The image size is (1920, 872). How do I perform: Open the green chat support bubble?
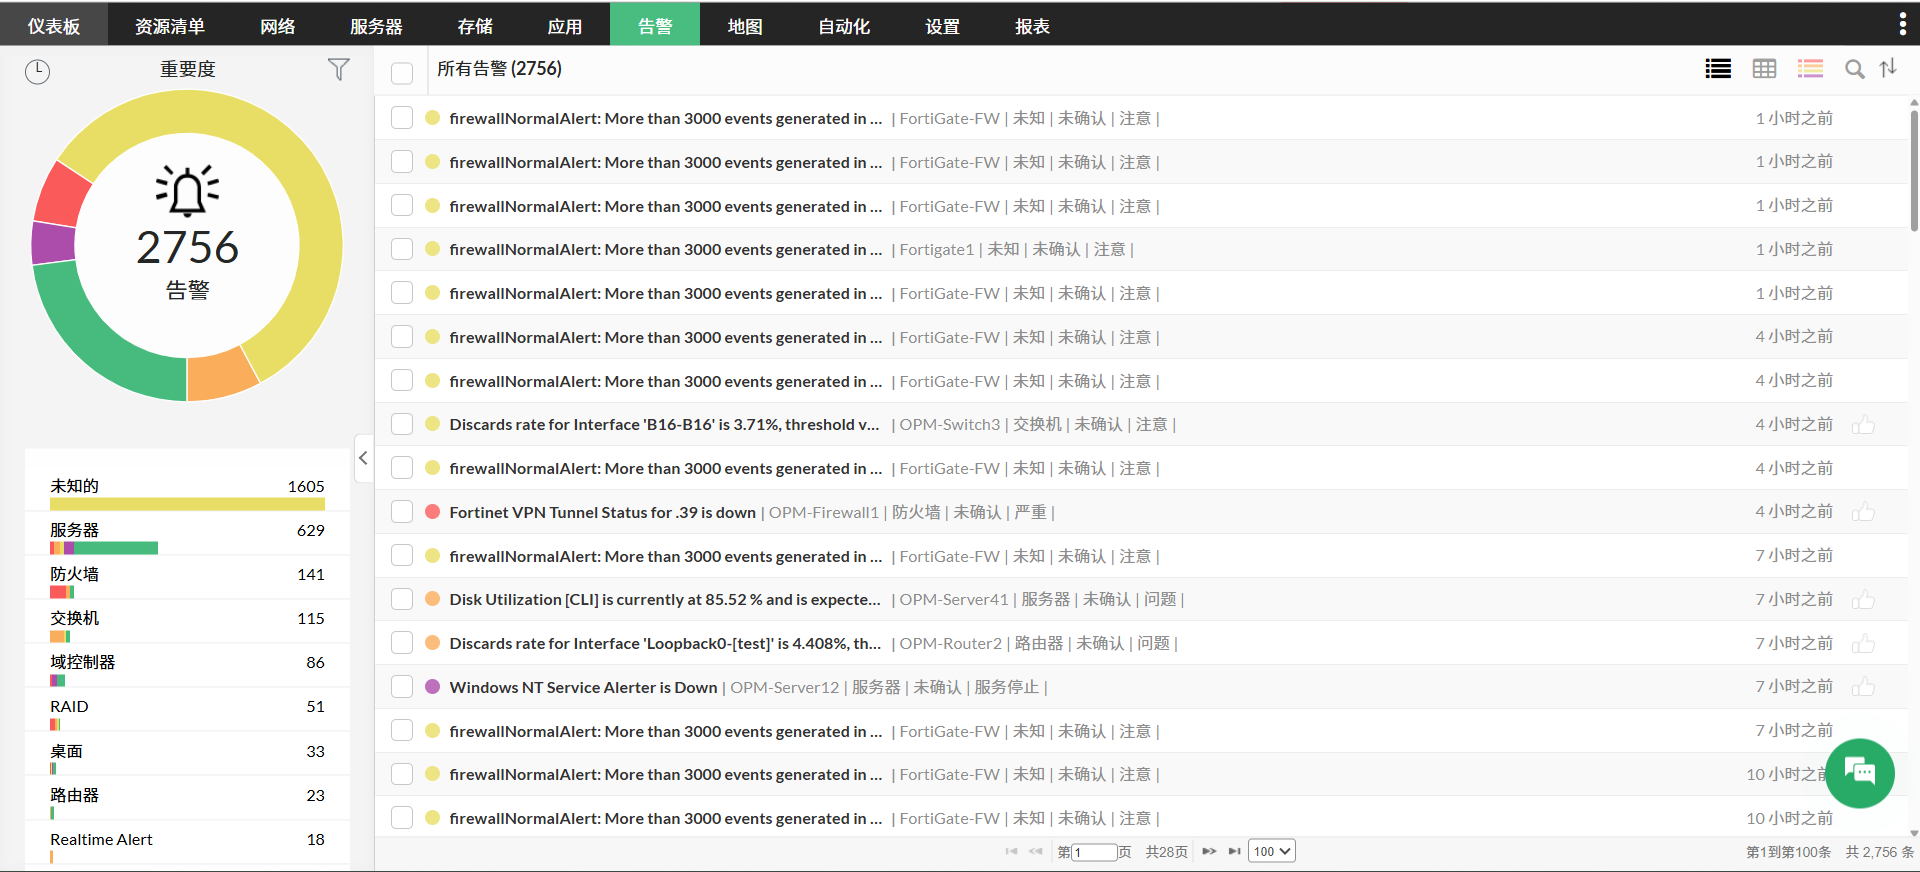[1859, 773]
